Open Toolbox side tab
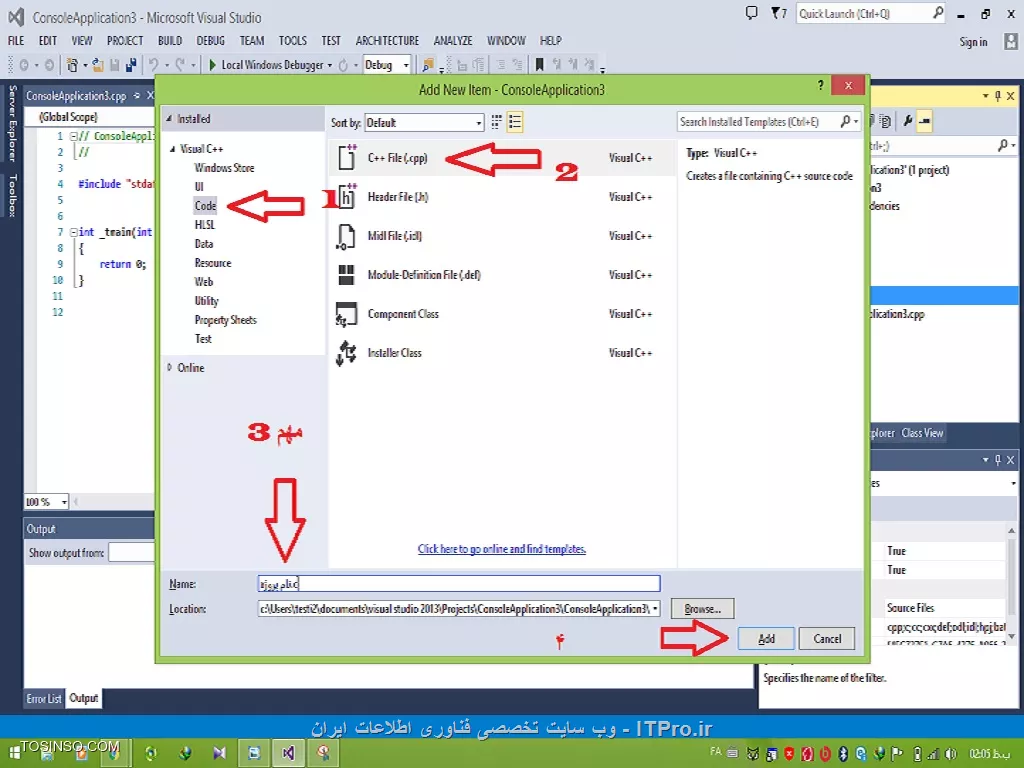1024x768 pixels. (11, 195)
